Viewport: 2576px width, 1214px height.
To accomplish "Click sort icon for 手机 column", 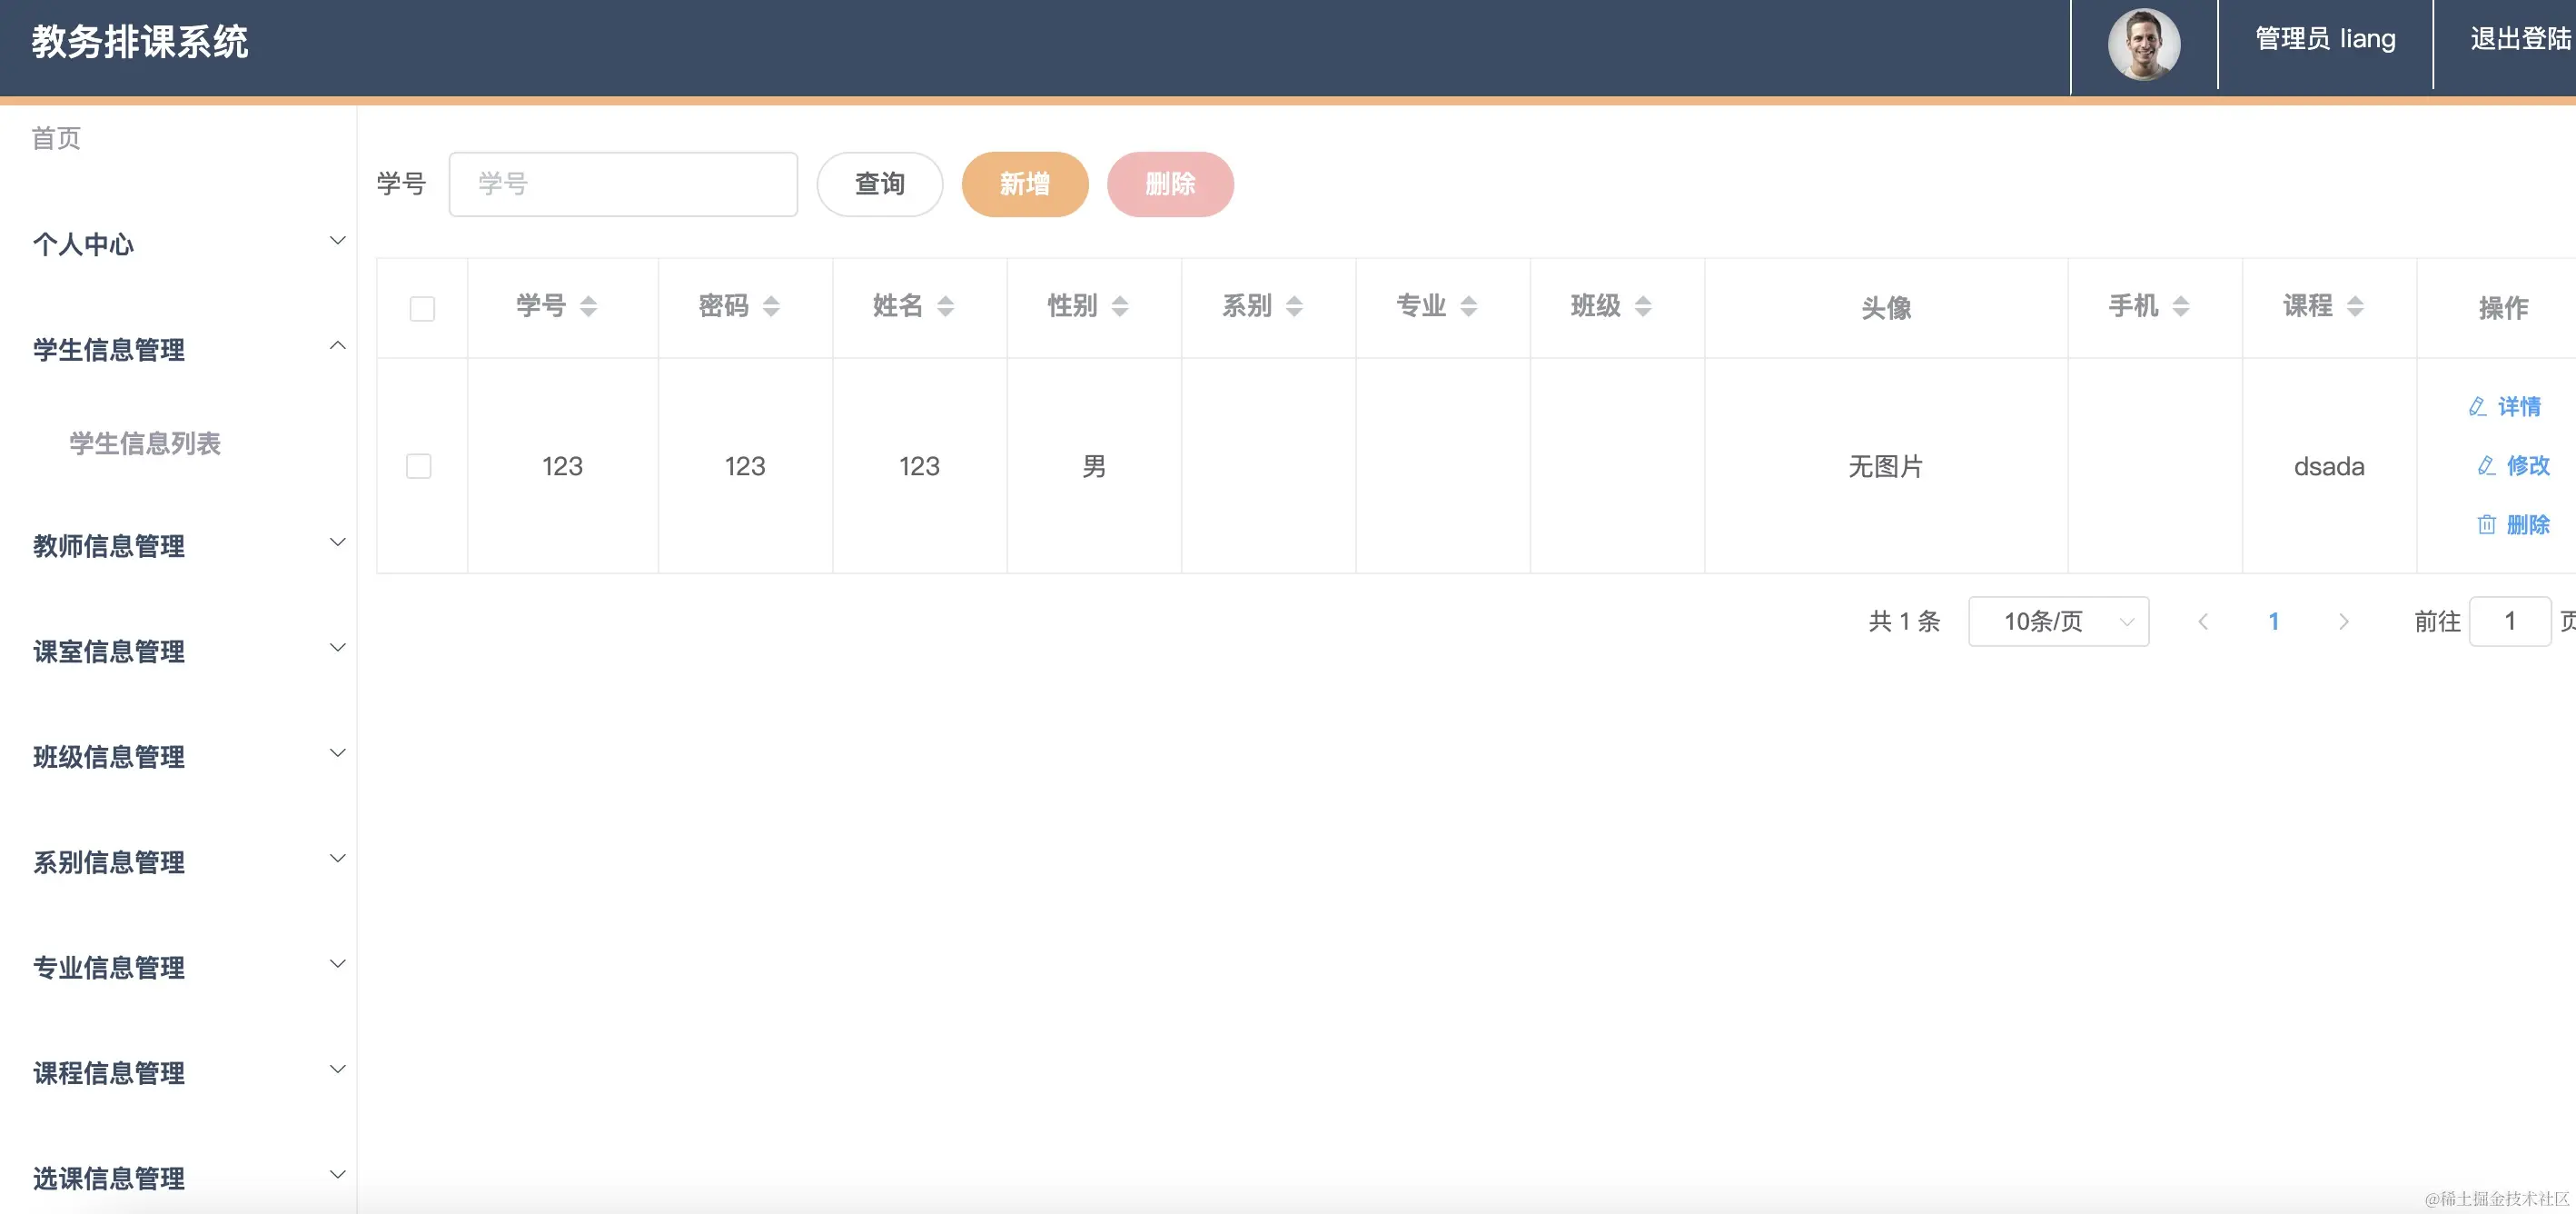I will 2181,306.
